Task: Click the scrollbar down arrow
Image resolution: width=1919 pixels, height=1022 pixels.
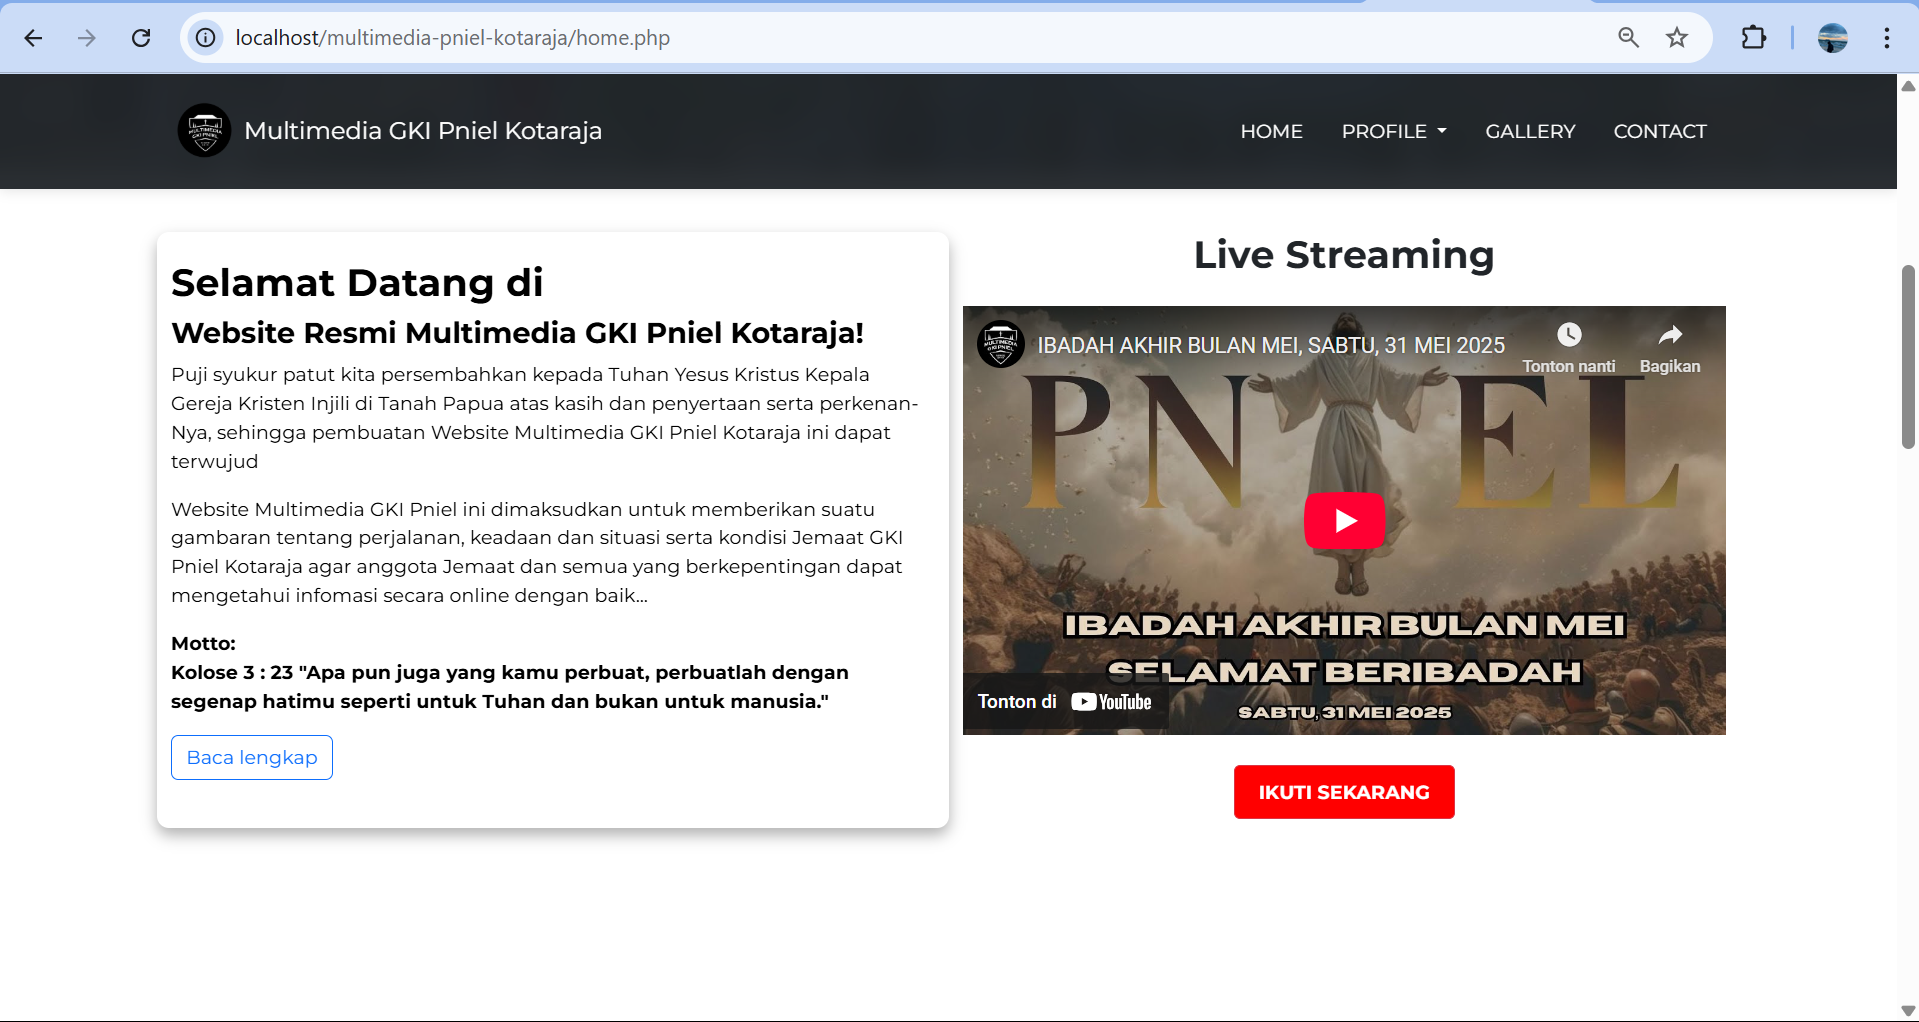Action: pyautogui.click(x=1908, y=1011)
